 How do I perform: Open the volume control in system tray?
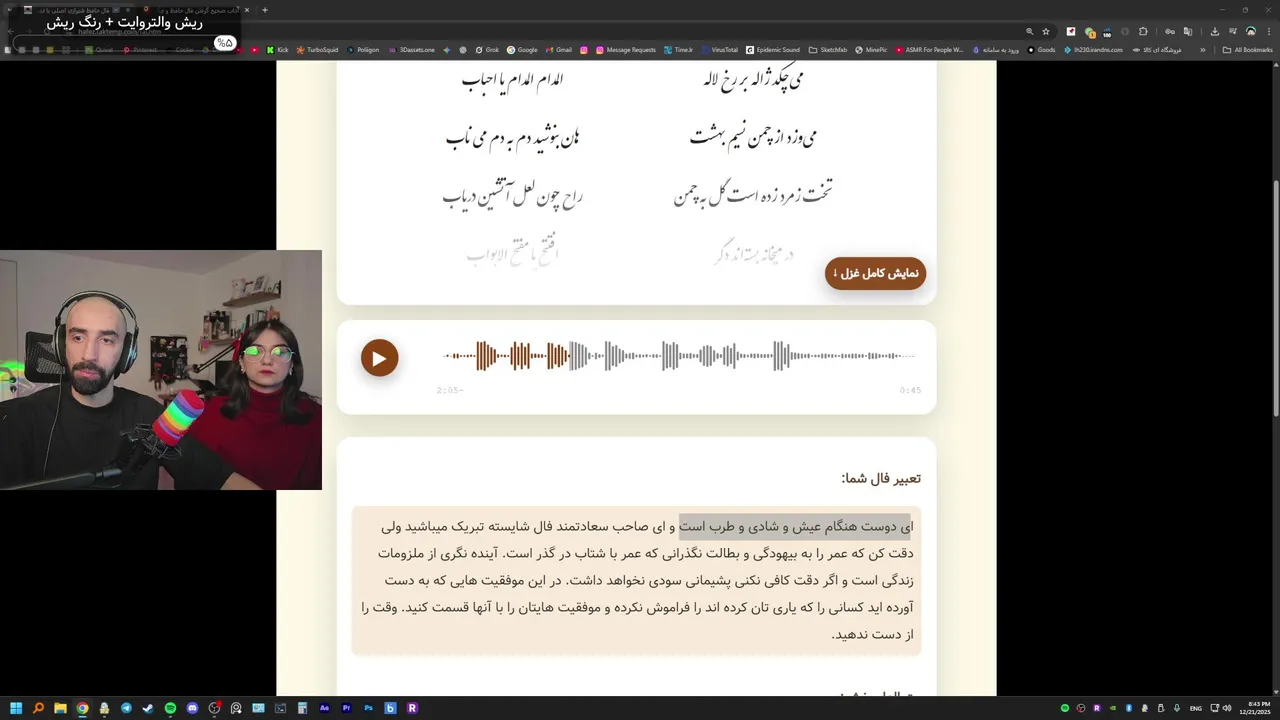click(1227, 708)
